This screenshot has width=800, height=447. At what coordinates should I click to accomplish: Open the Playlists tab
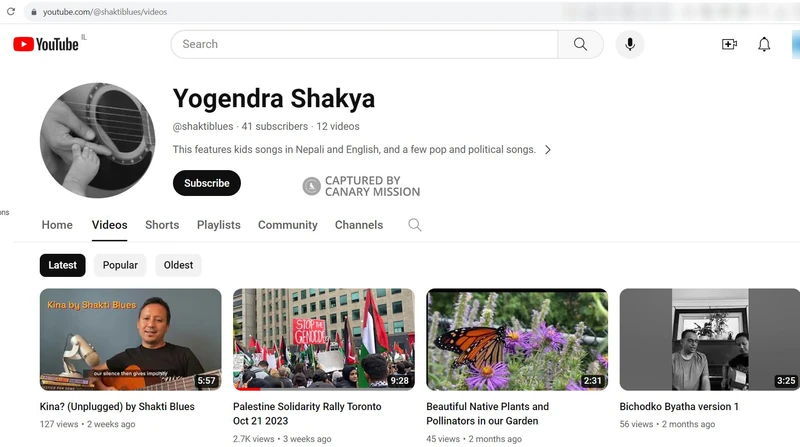[x=218, y=225]
